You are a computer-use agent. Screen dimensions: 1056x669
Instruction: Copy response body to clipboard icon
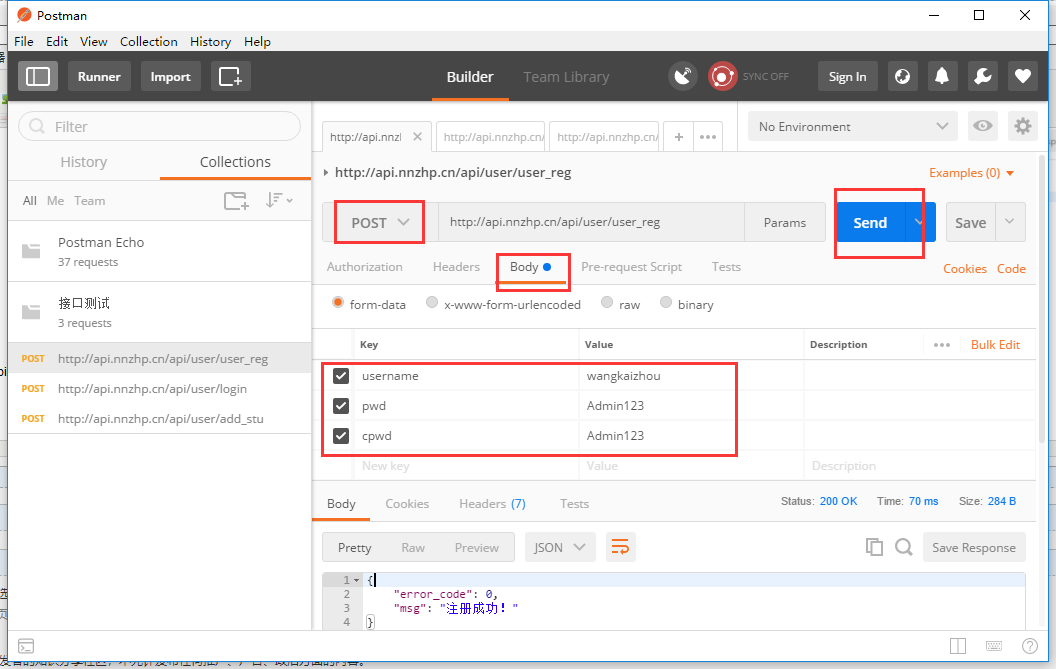874,547
